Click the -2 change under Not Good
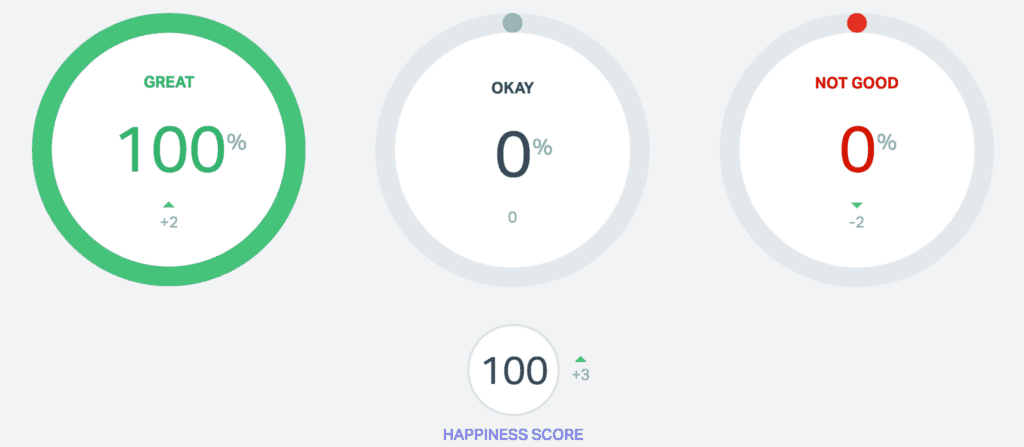This screenshot has width=1024, height=447. pyautogui.click(x=857, y=222)
